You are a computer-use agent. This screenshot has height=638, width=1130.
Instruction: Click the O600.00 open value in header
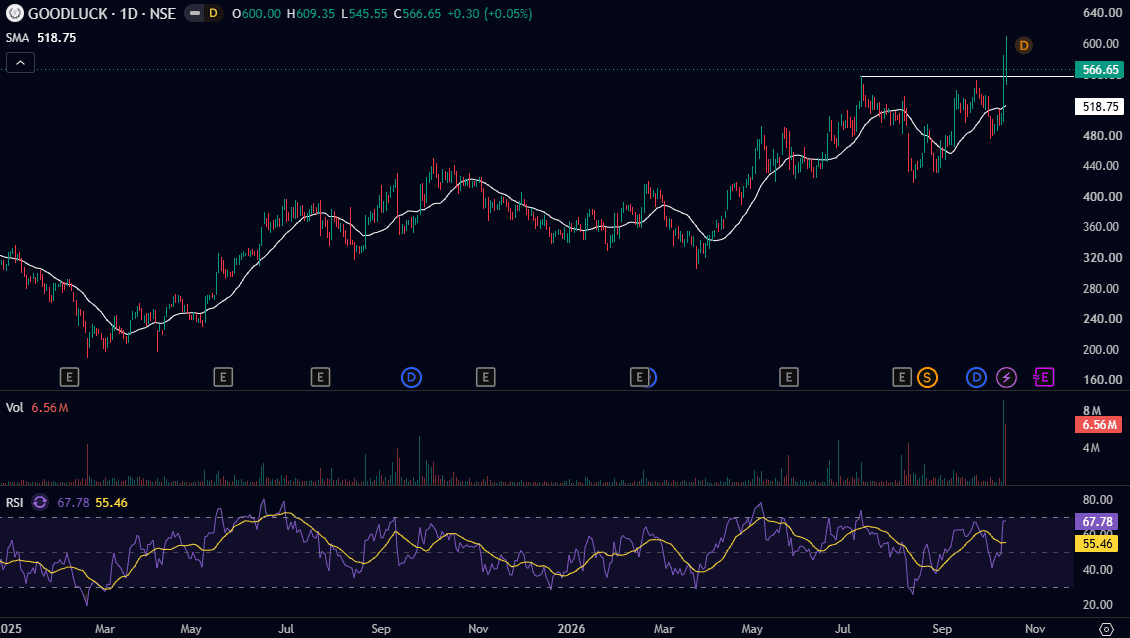[x=256, y=14]
